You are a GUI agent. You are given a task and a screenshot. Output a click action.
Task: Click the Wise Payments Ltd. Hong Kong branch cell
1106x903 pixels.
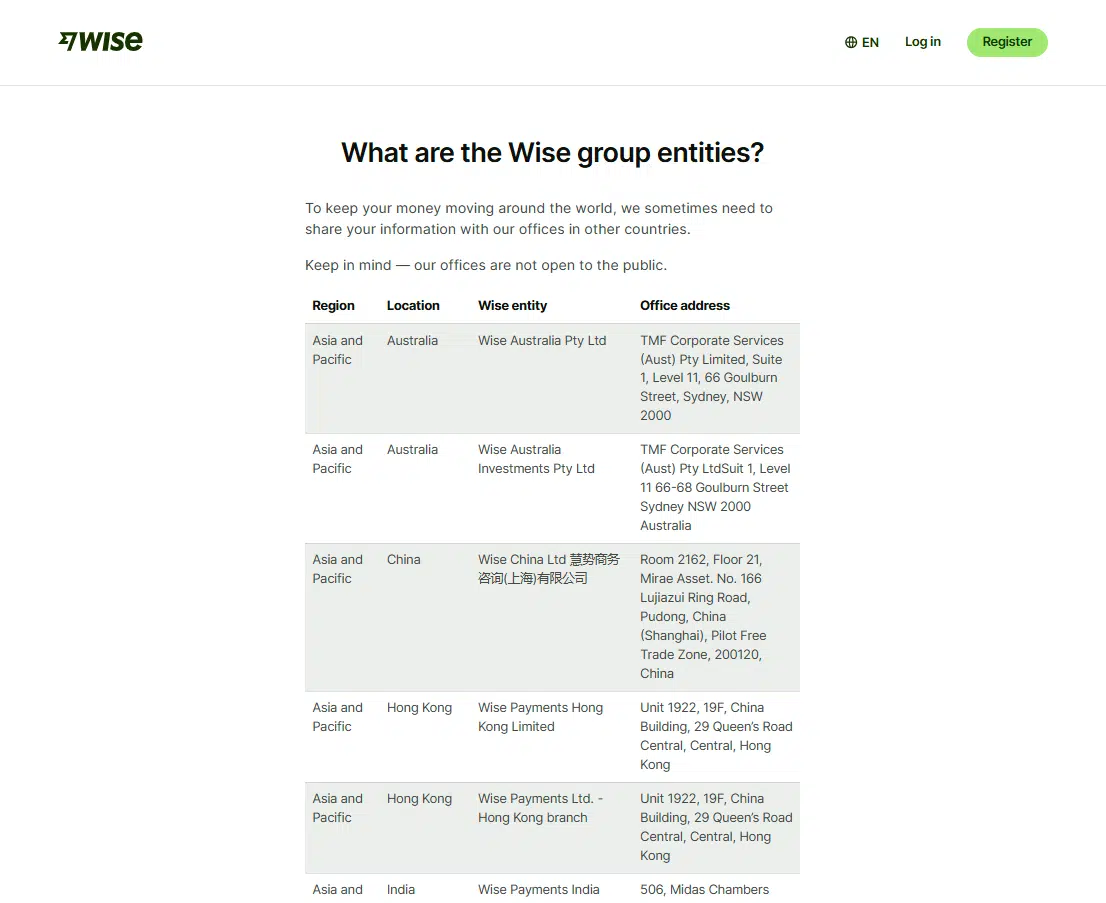(x=540, y=808)
